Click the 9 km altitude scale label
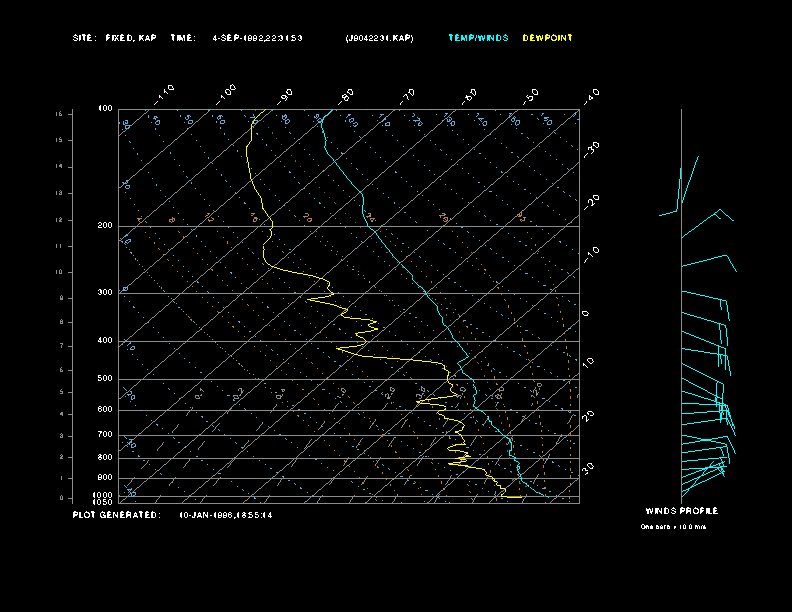The height and width of the screenshot is (612, 792). (62, 298)
